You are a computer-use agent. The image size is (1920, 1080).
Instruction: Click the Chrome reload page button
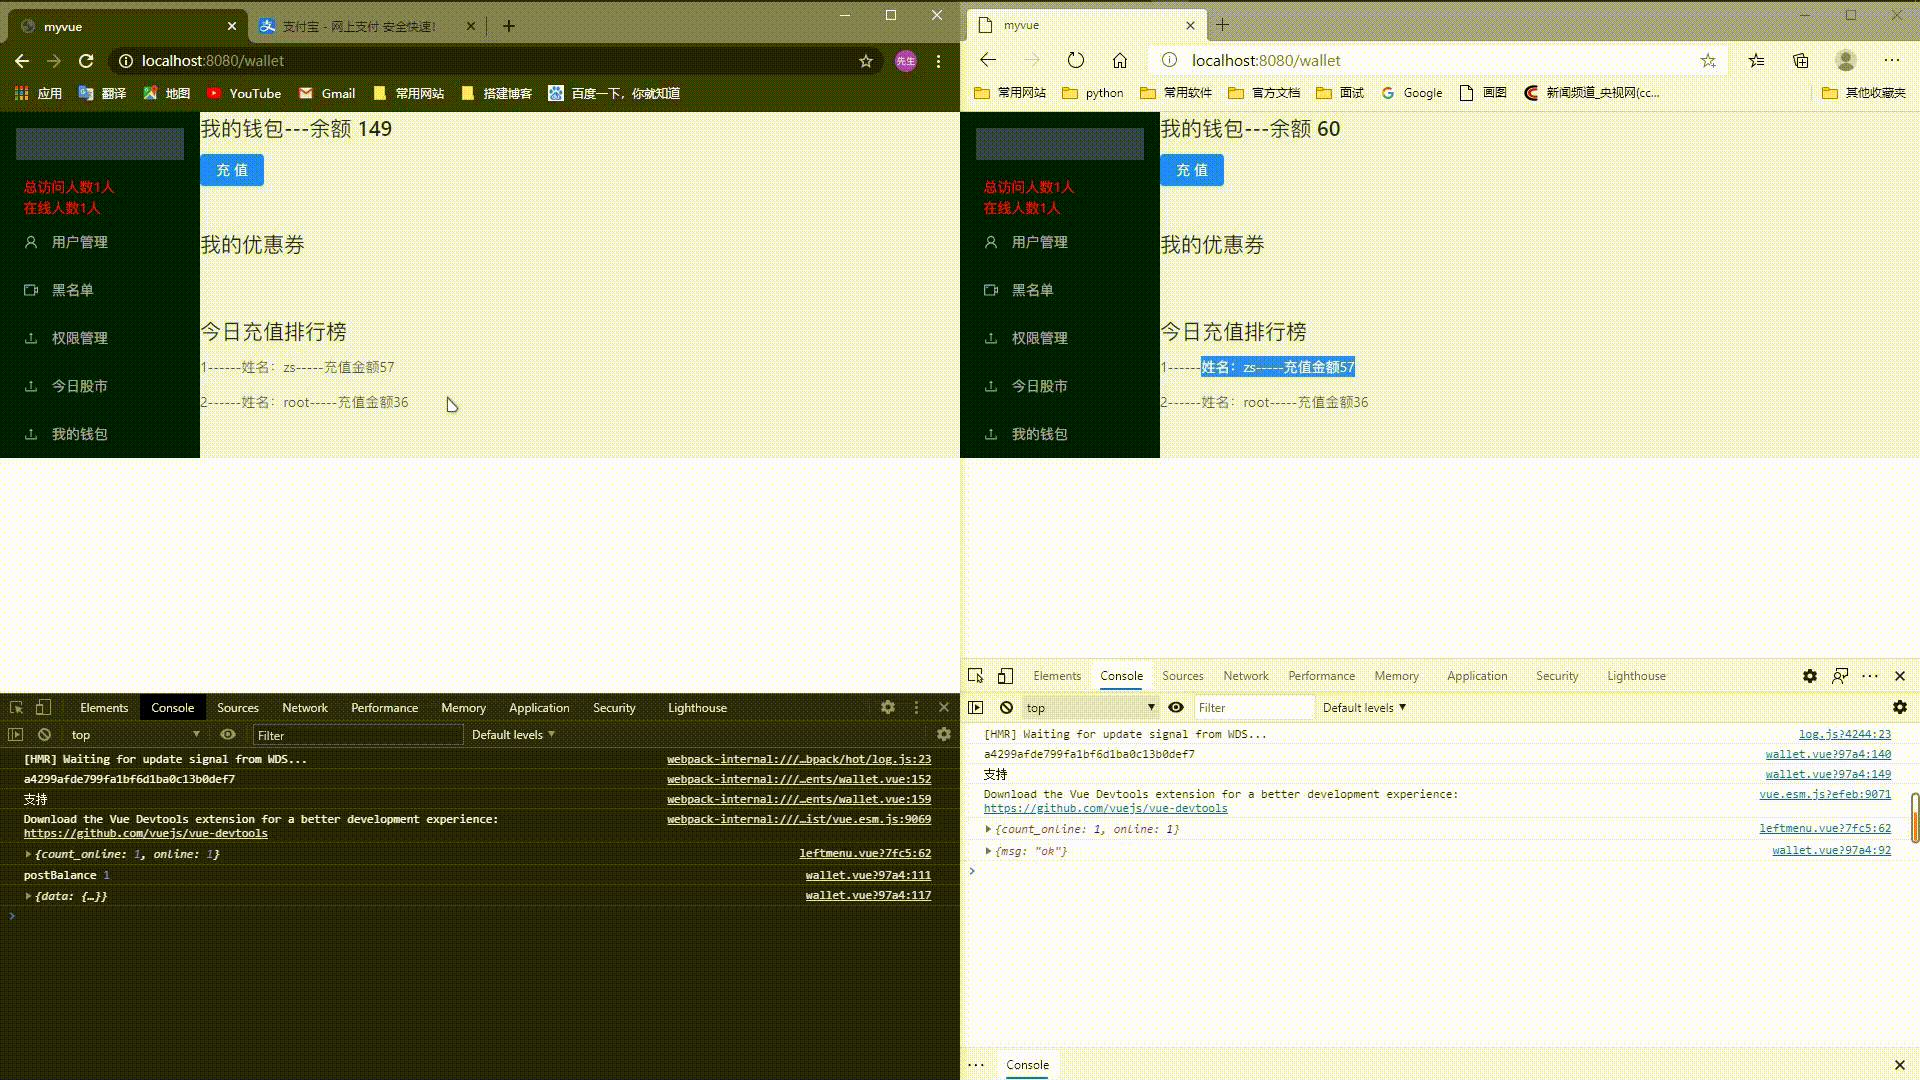86,61
